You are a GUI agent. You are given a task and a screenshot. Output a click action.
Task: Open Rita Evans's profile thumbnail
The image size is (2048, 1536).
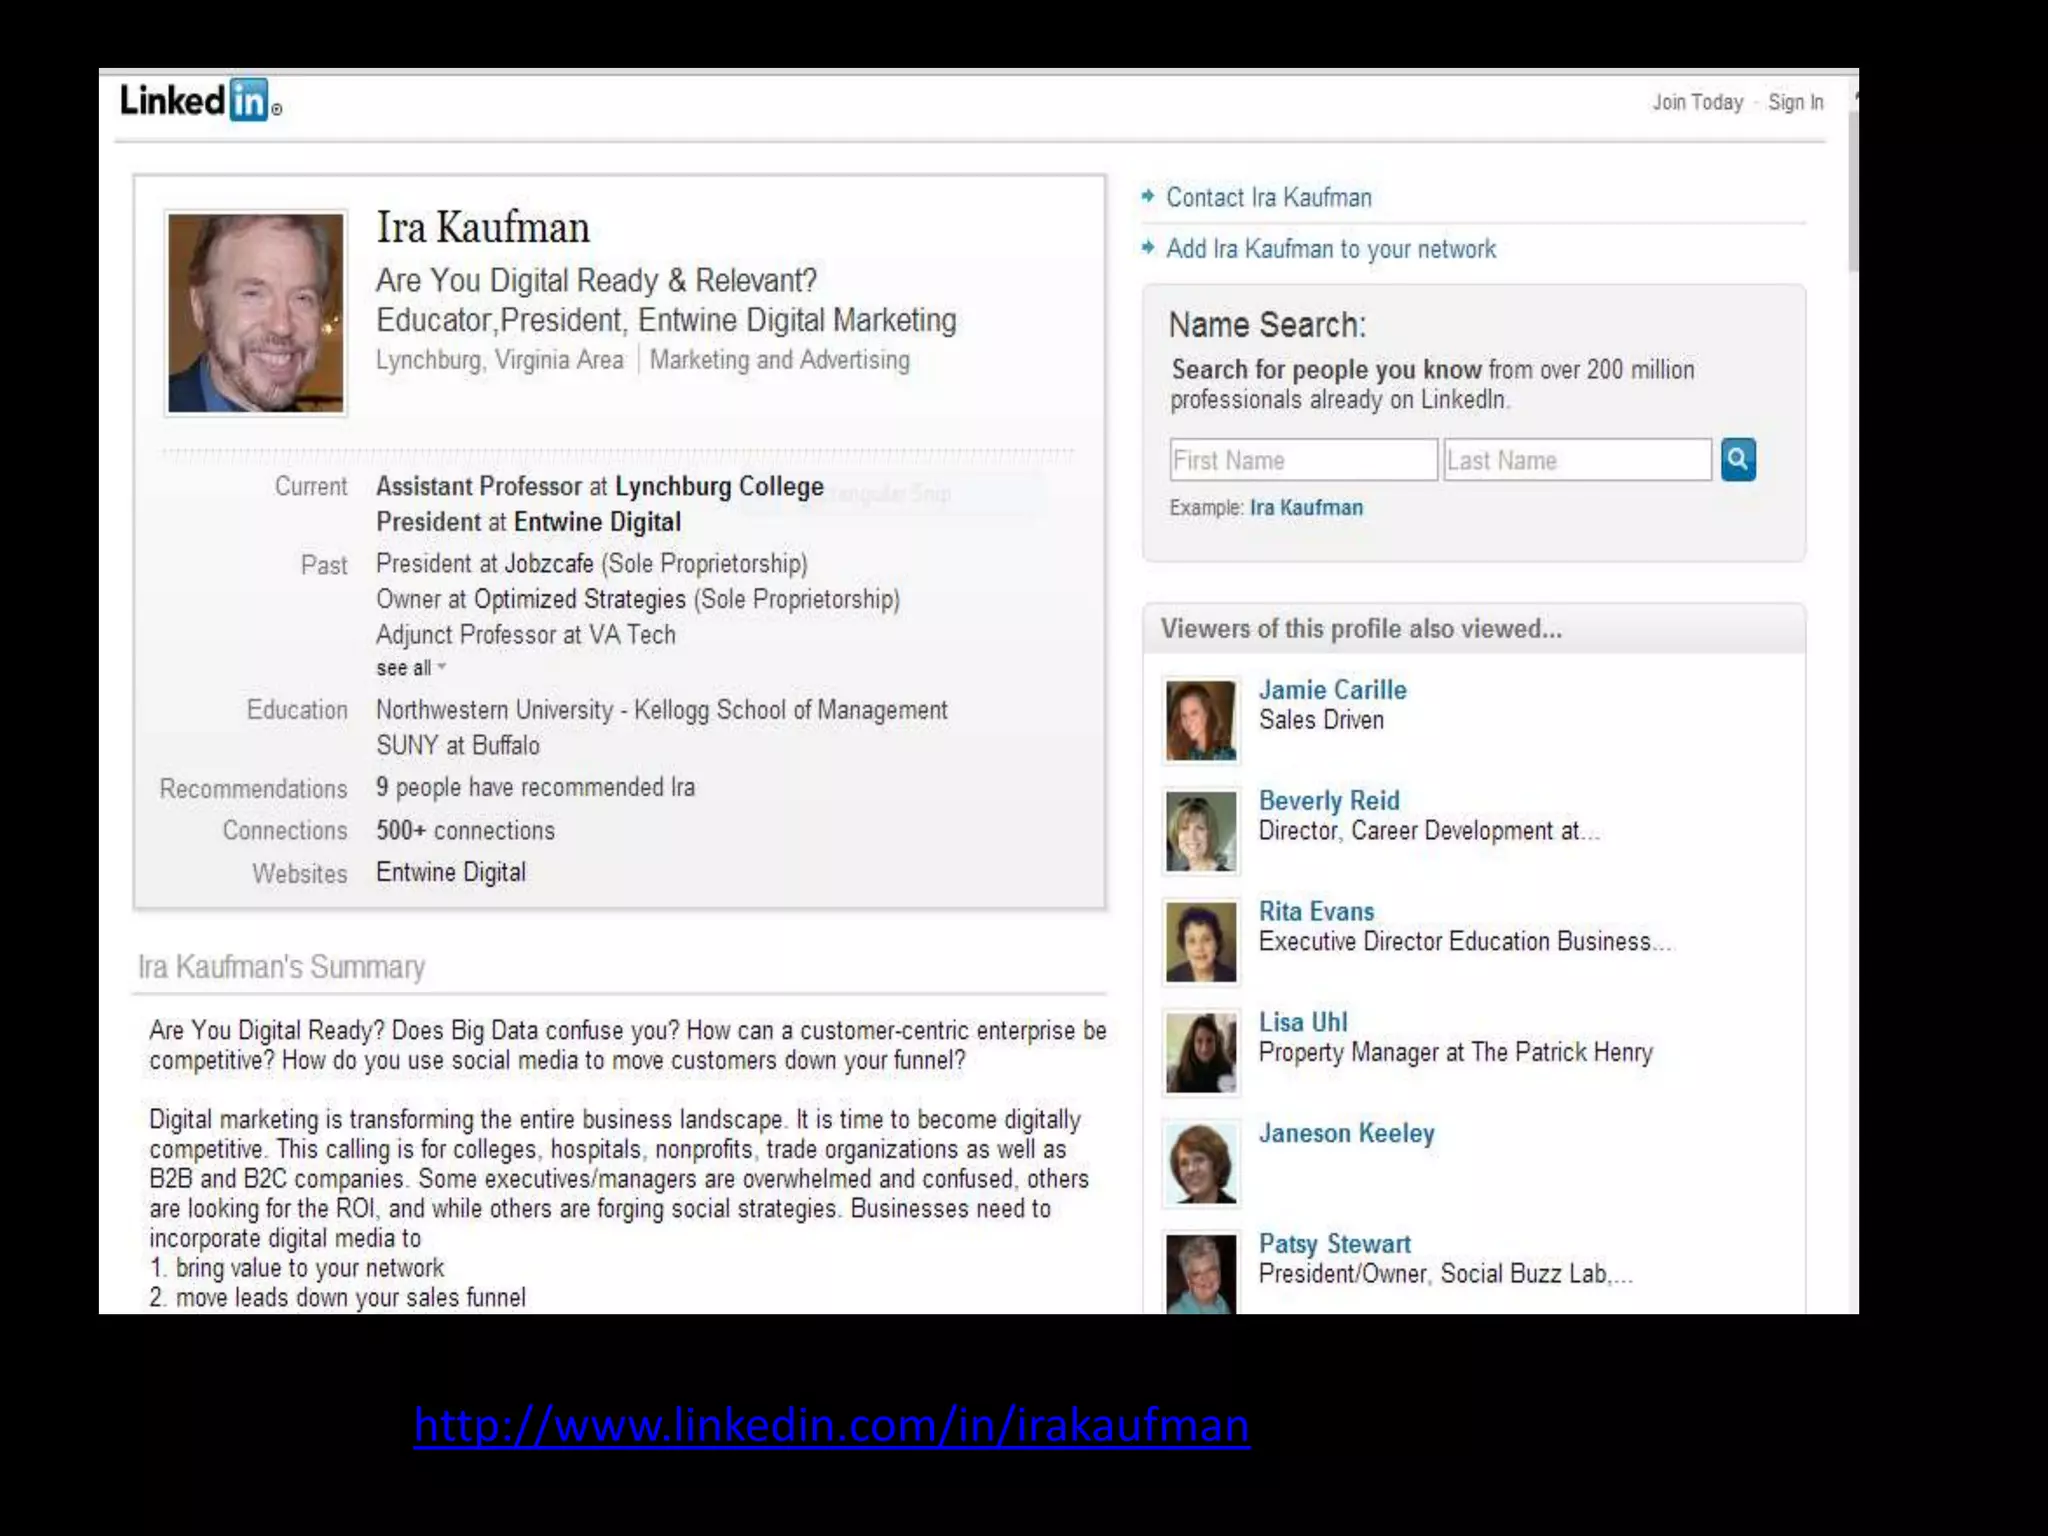(1201, 942)
